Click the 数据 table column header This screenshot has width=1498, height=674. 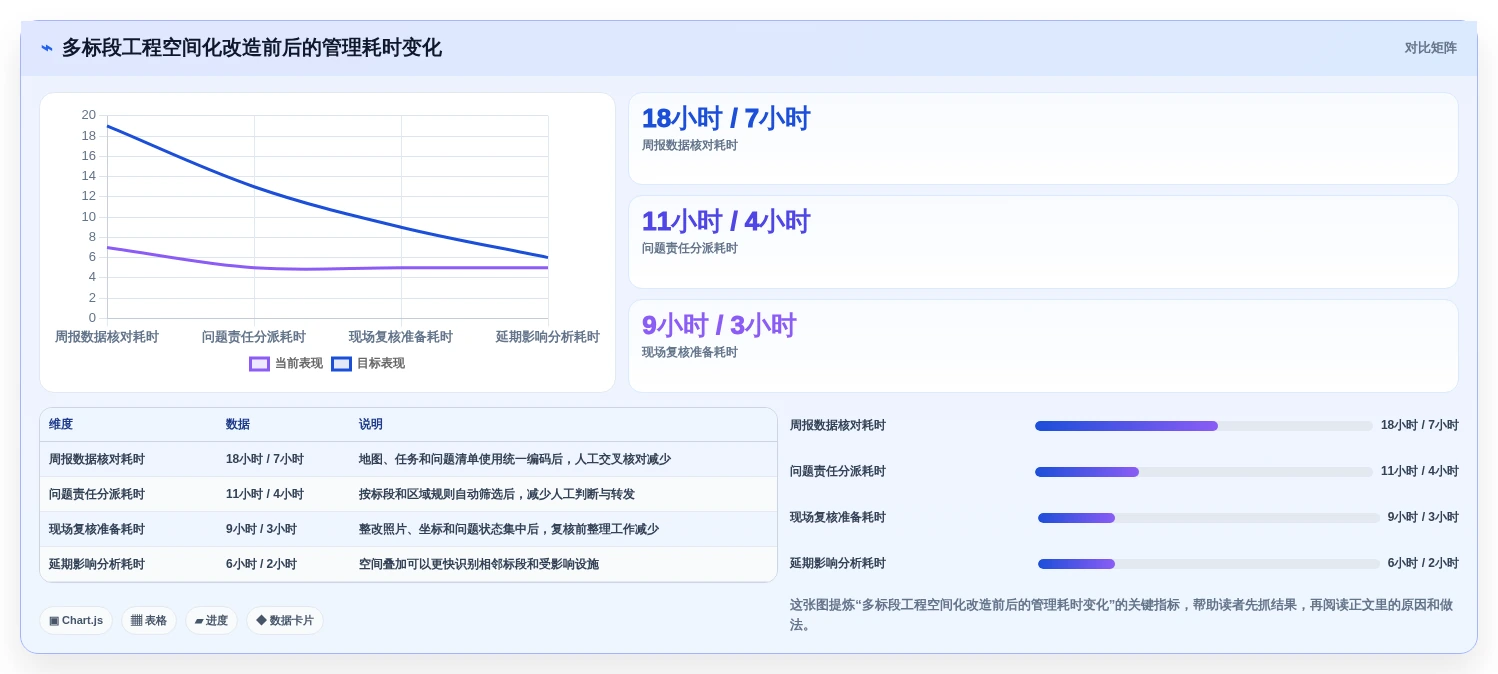238,425
